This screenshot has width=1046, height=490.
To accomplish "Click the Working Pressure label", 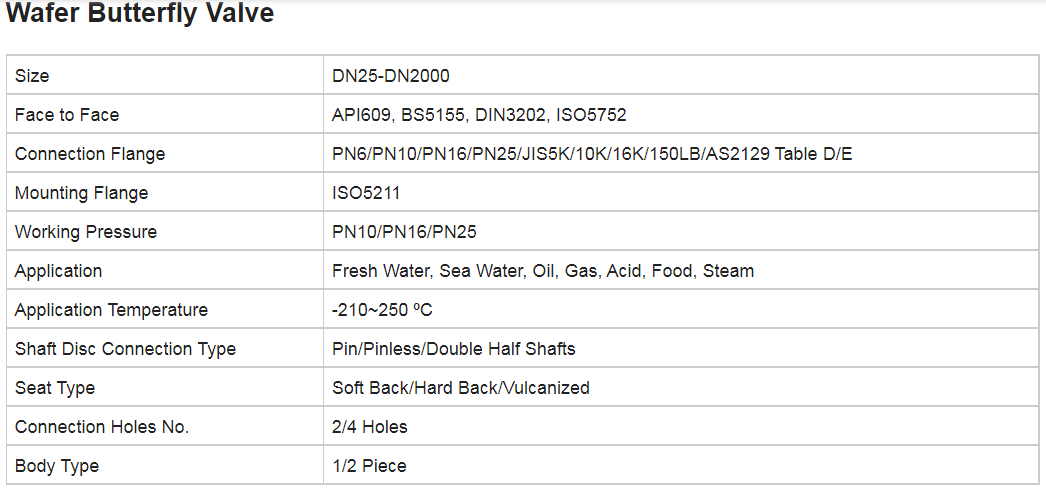I will [86, 232].
